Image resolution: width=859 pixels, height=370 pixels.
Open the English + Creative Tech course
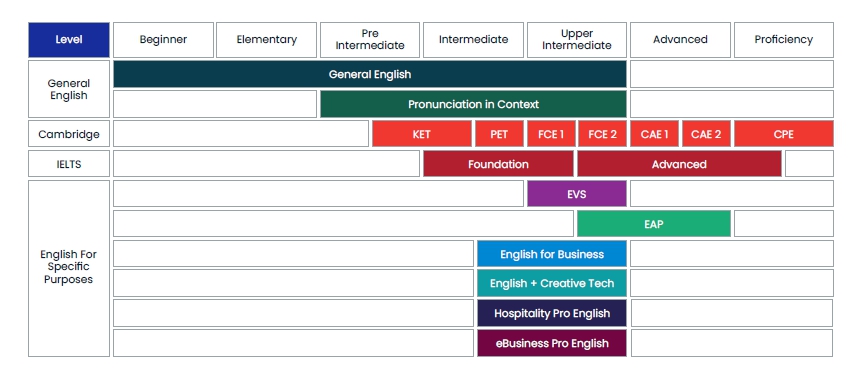(x=552, y=283)
